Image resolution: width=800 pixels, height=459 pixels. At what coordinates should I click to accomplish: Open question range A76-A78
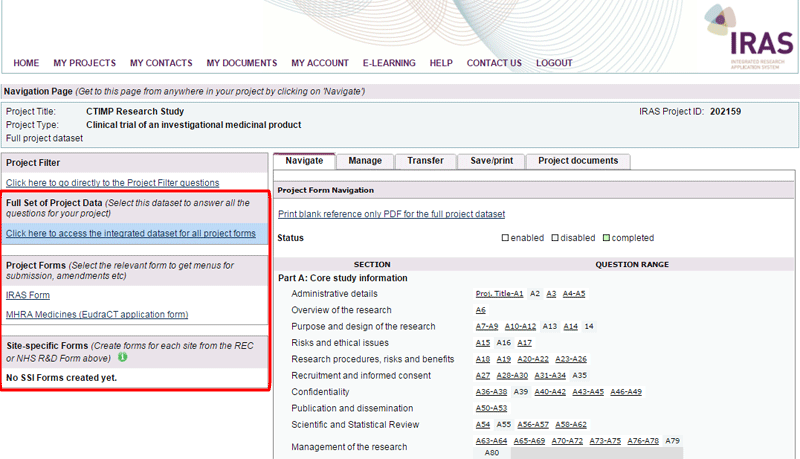tap(643, 441)
